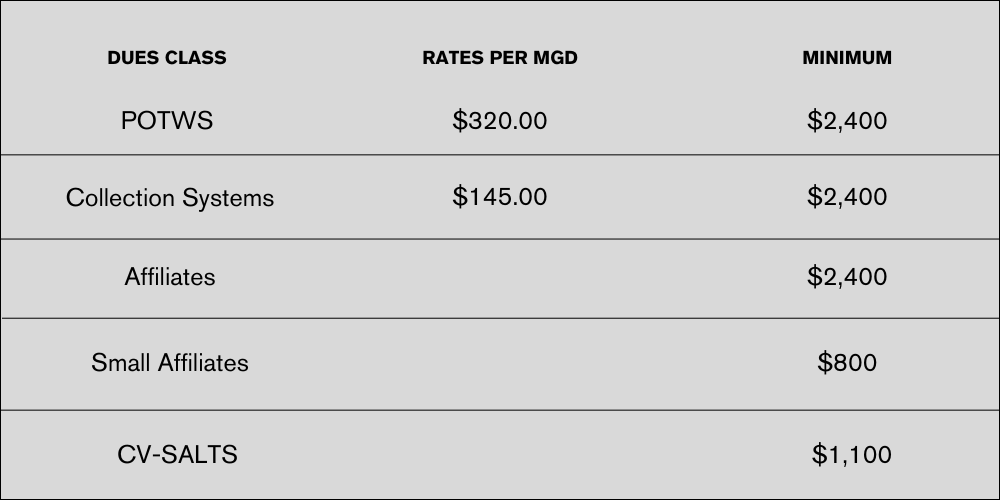Click the Collection Systems $2,400 minimum
This screenshot has width=1000, height=500.
pyautogui.click(x=847, y=197)
